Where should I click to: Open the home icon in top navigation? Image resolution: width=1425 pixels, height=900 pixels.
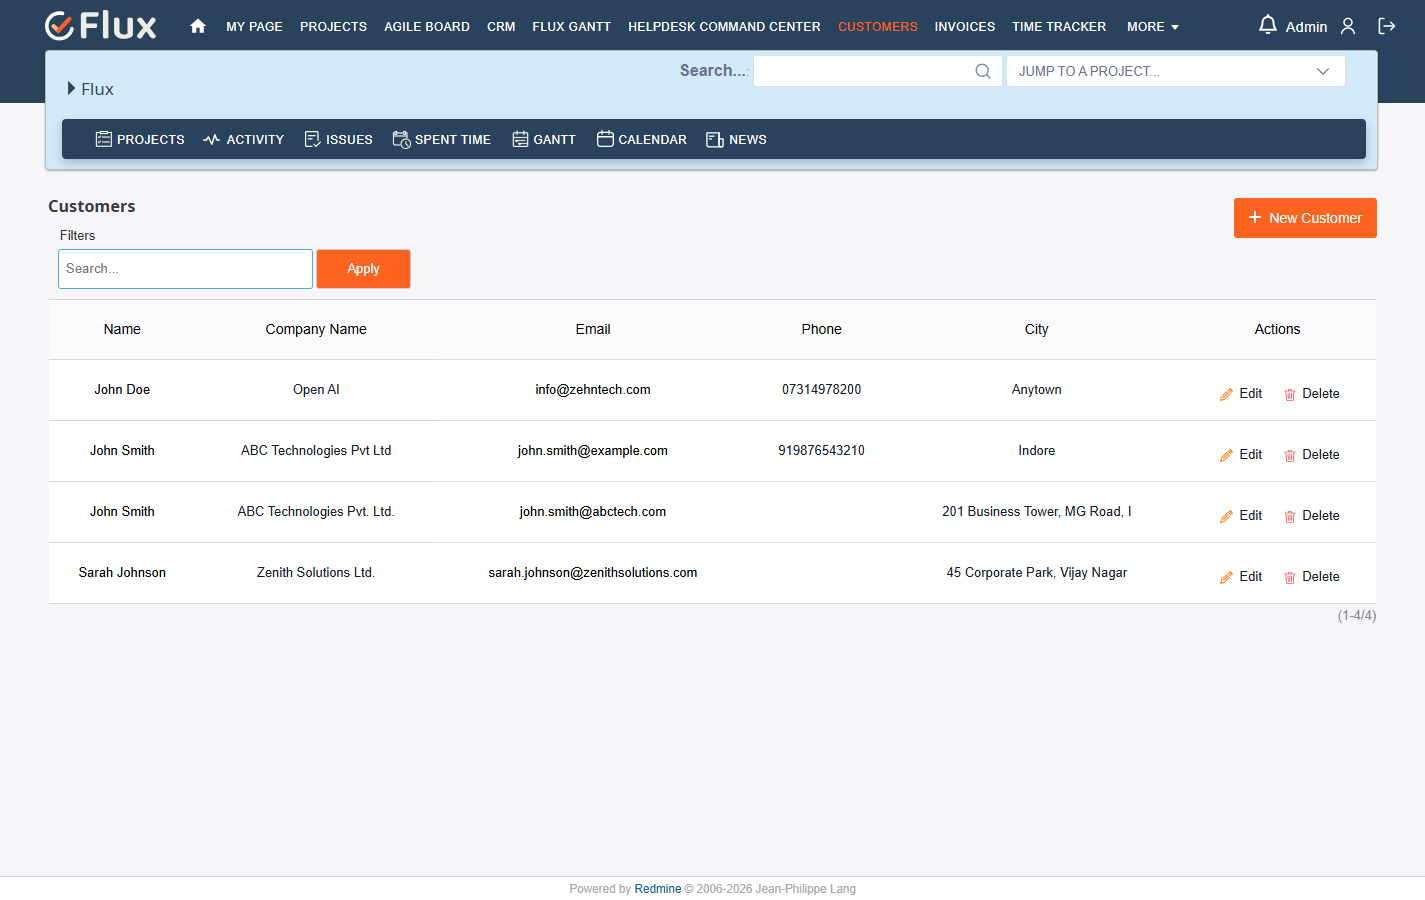[198, 27]
